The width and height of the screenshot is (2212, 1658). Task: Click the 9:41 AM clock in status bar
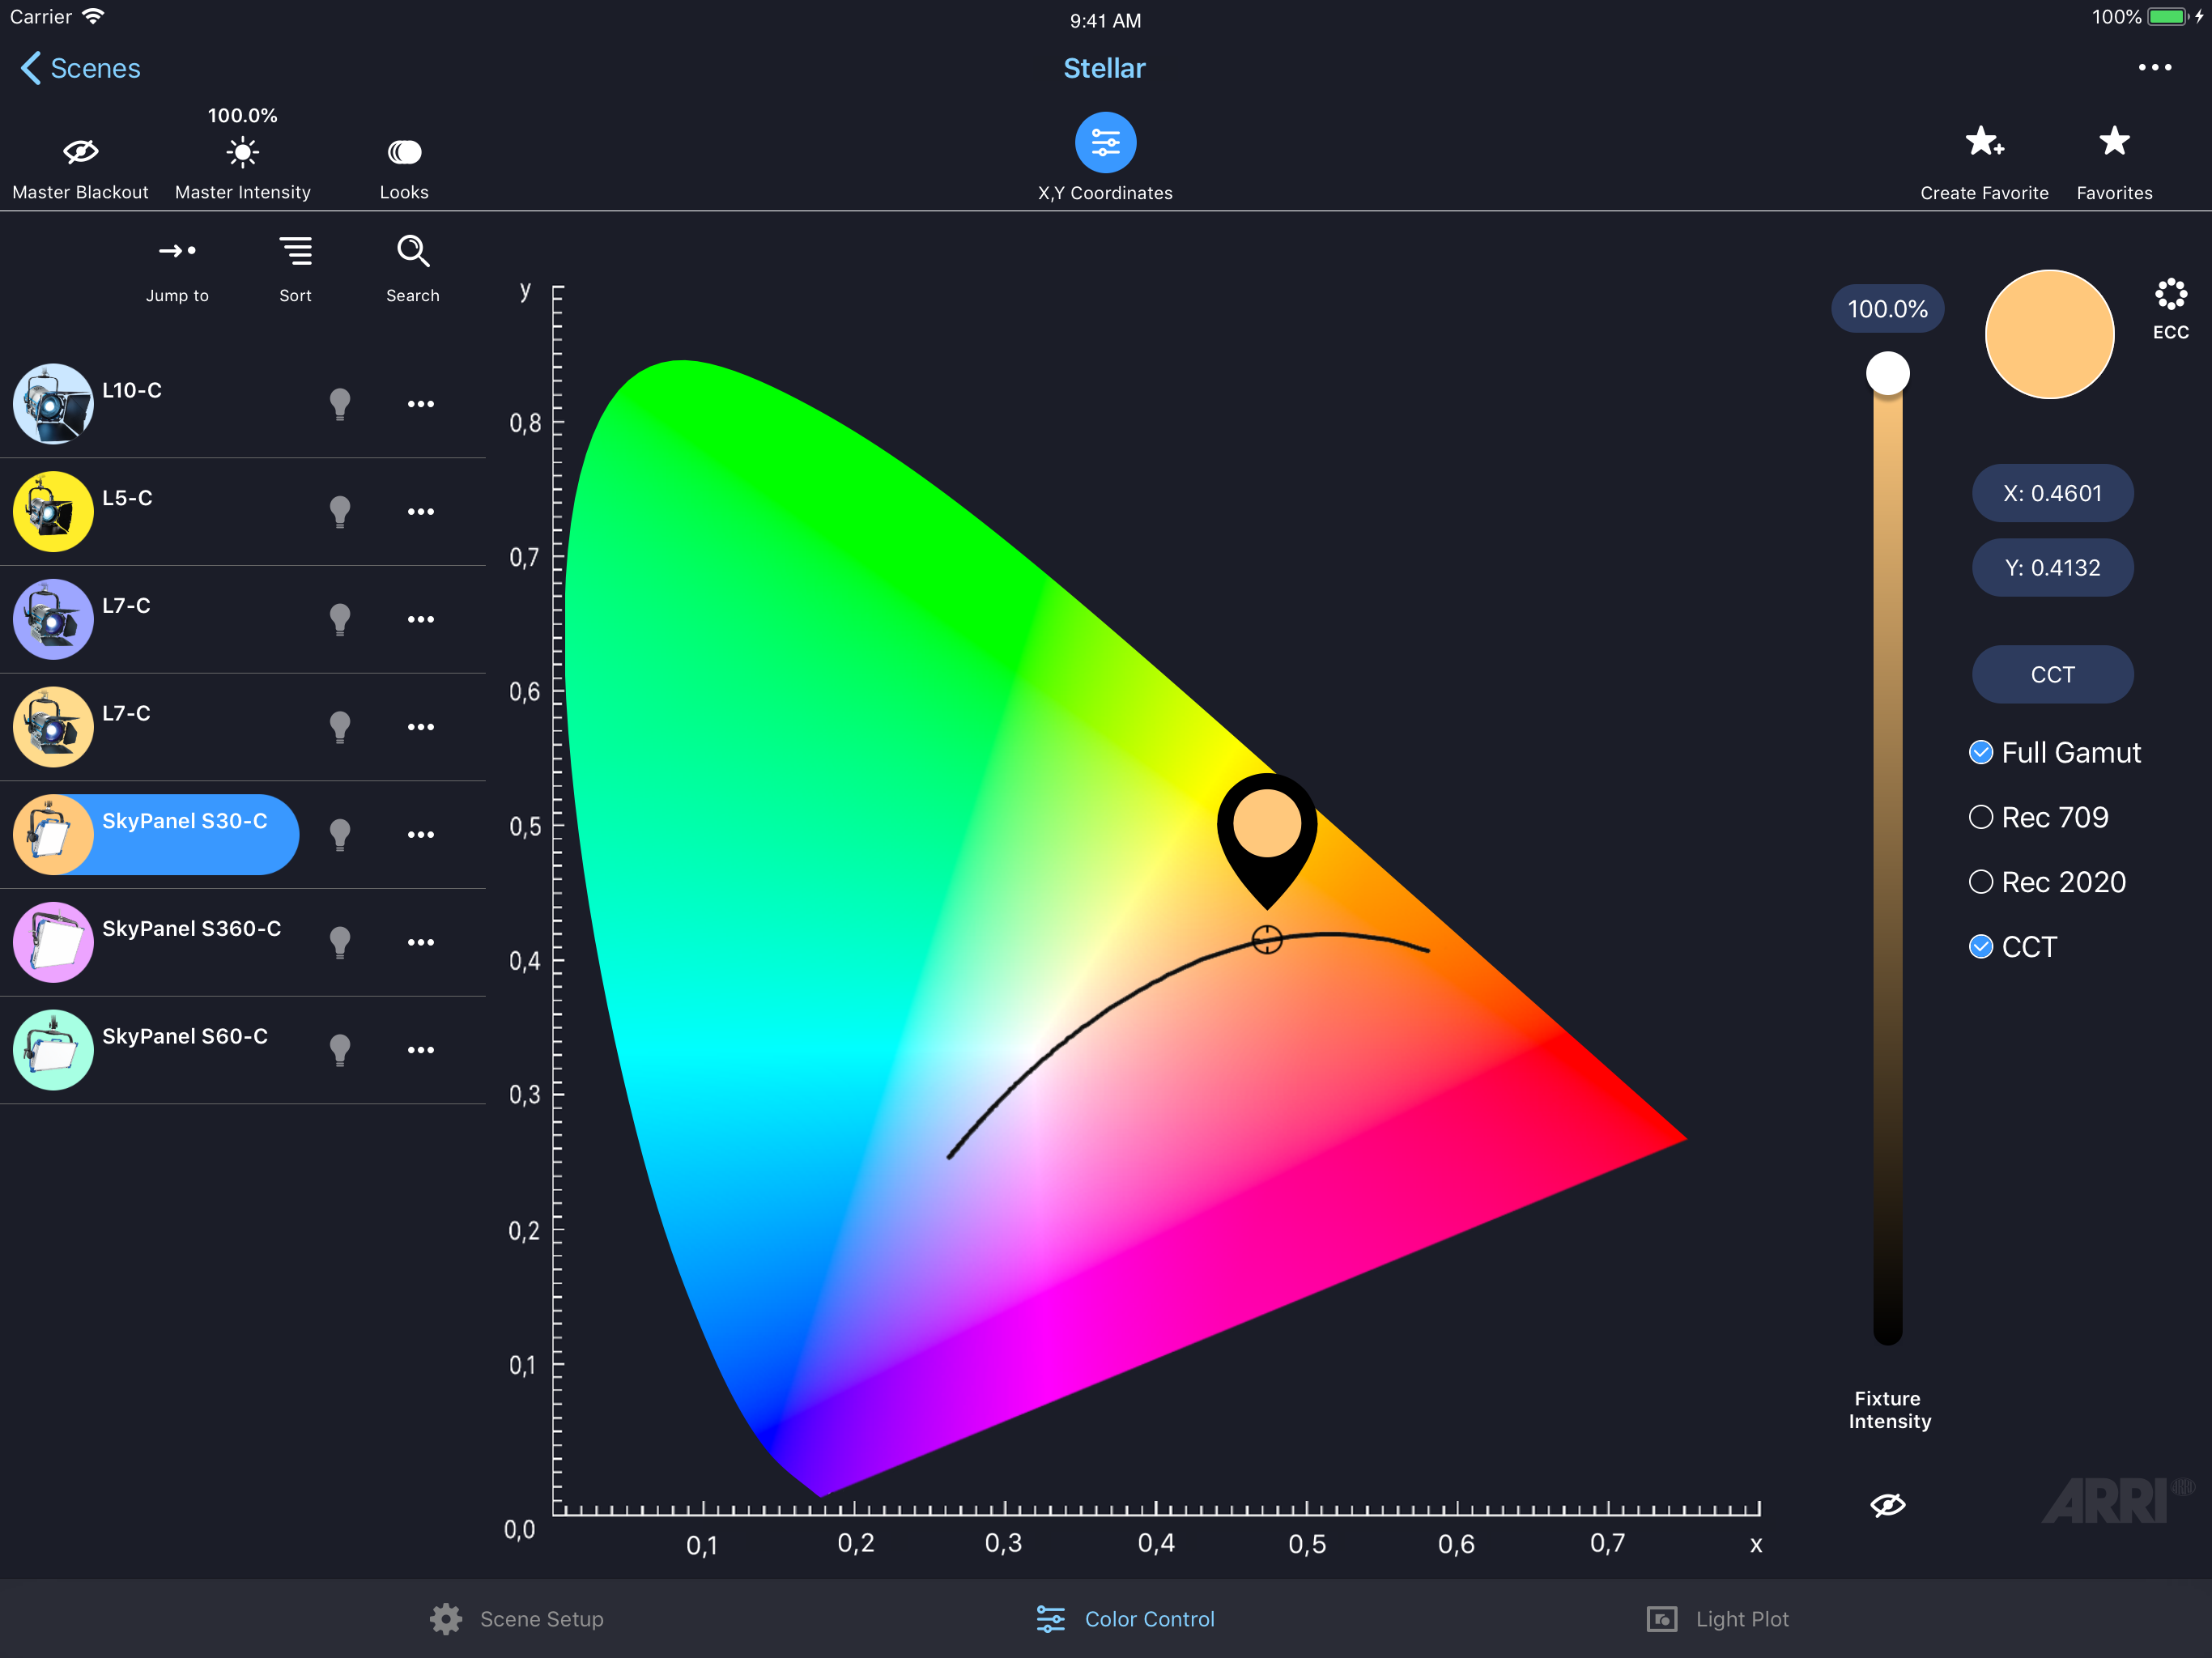(x=1105, y=20)
